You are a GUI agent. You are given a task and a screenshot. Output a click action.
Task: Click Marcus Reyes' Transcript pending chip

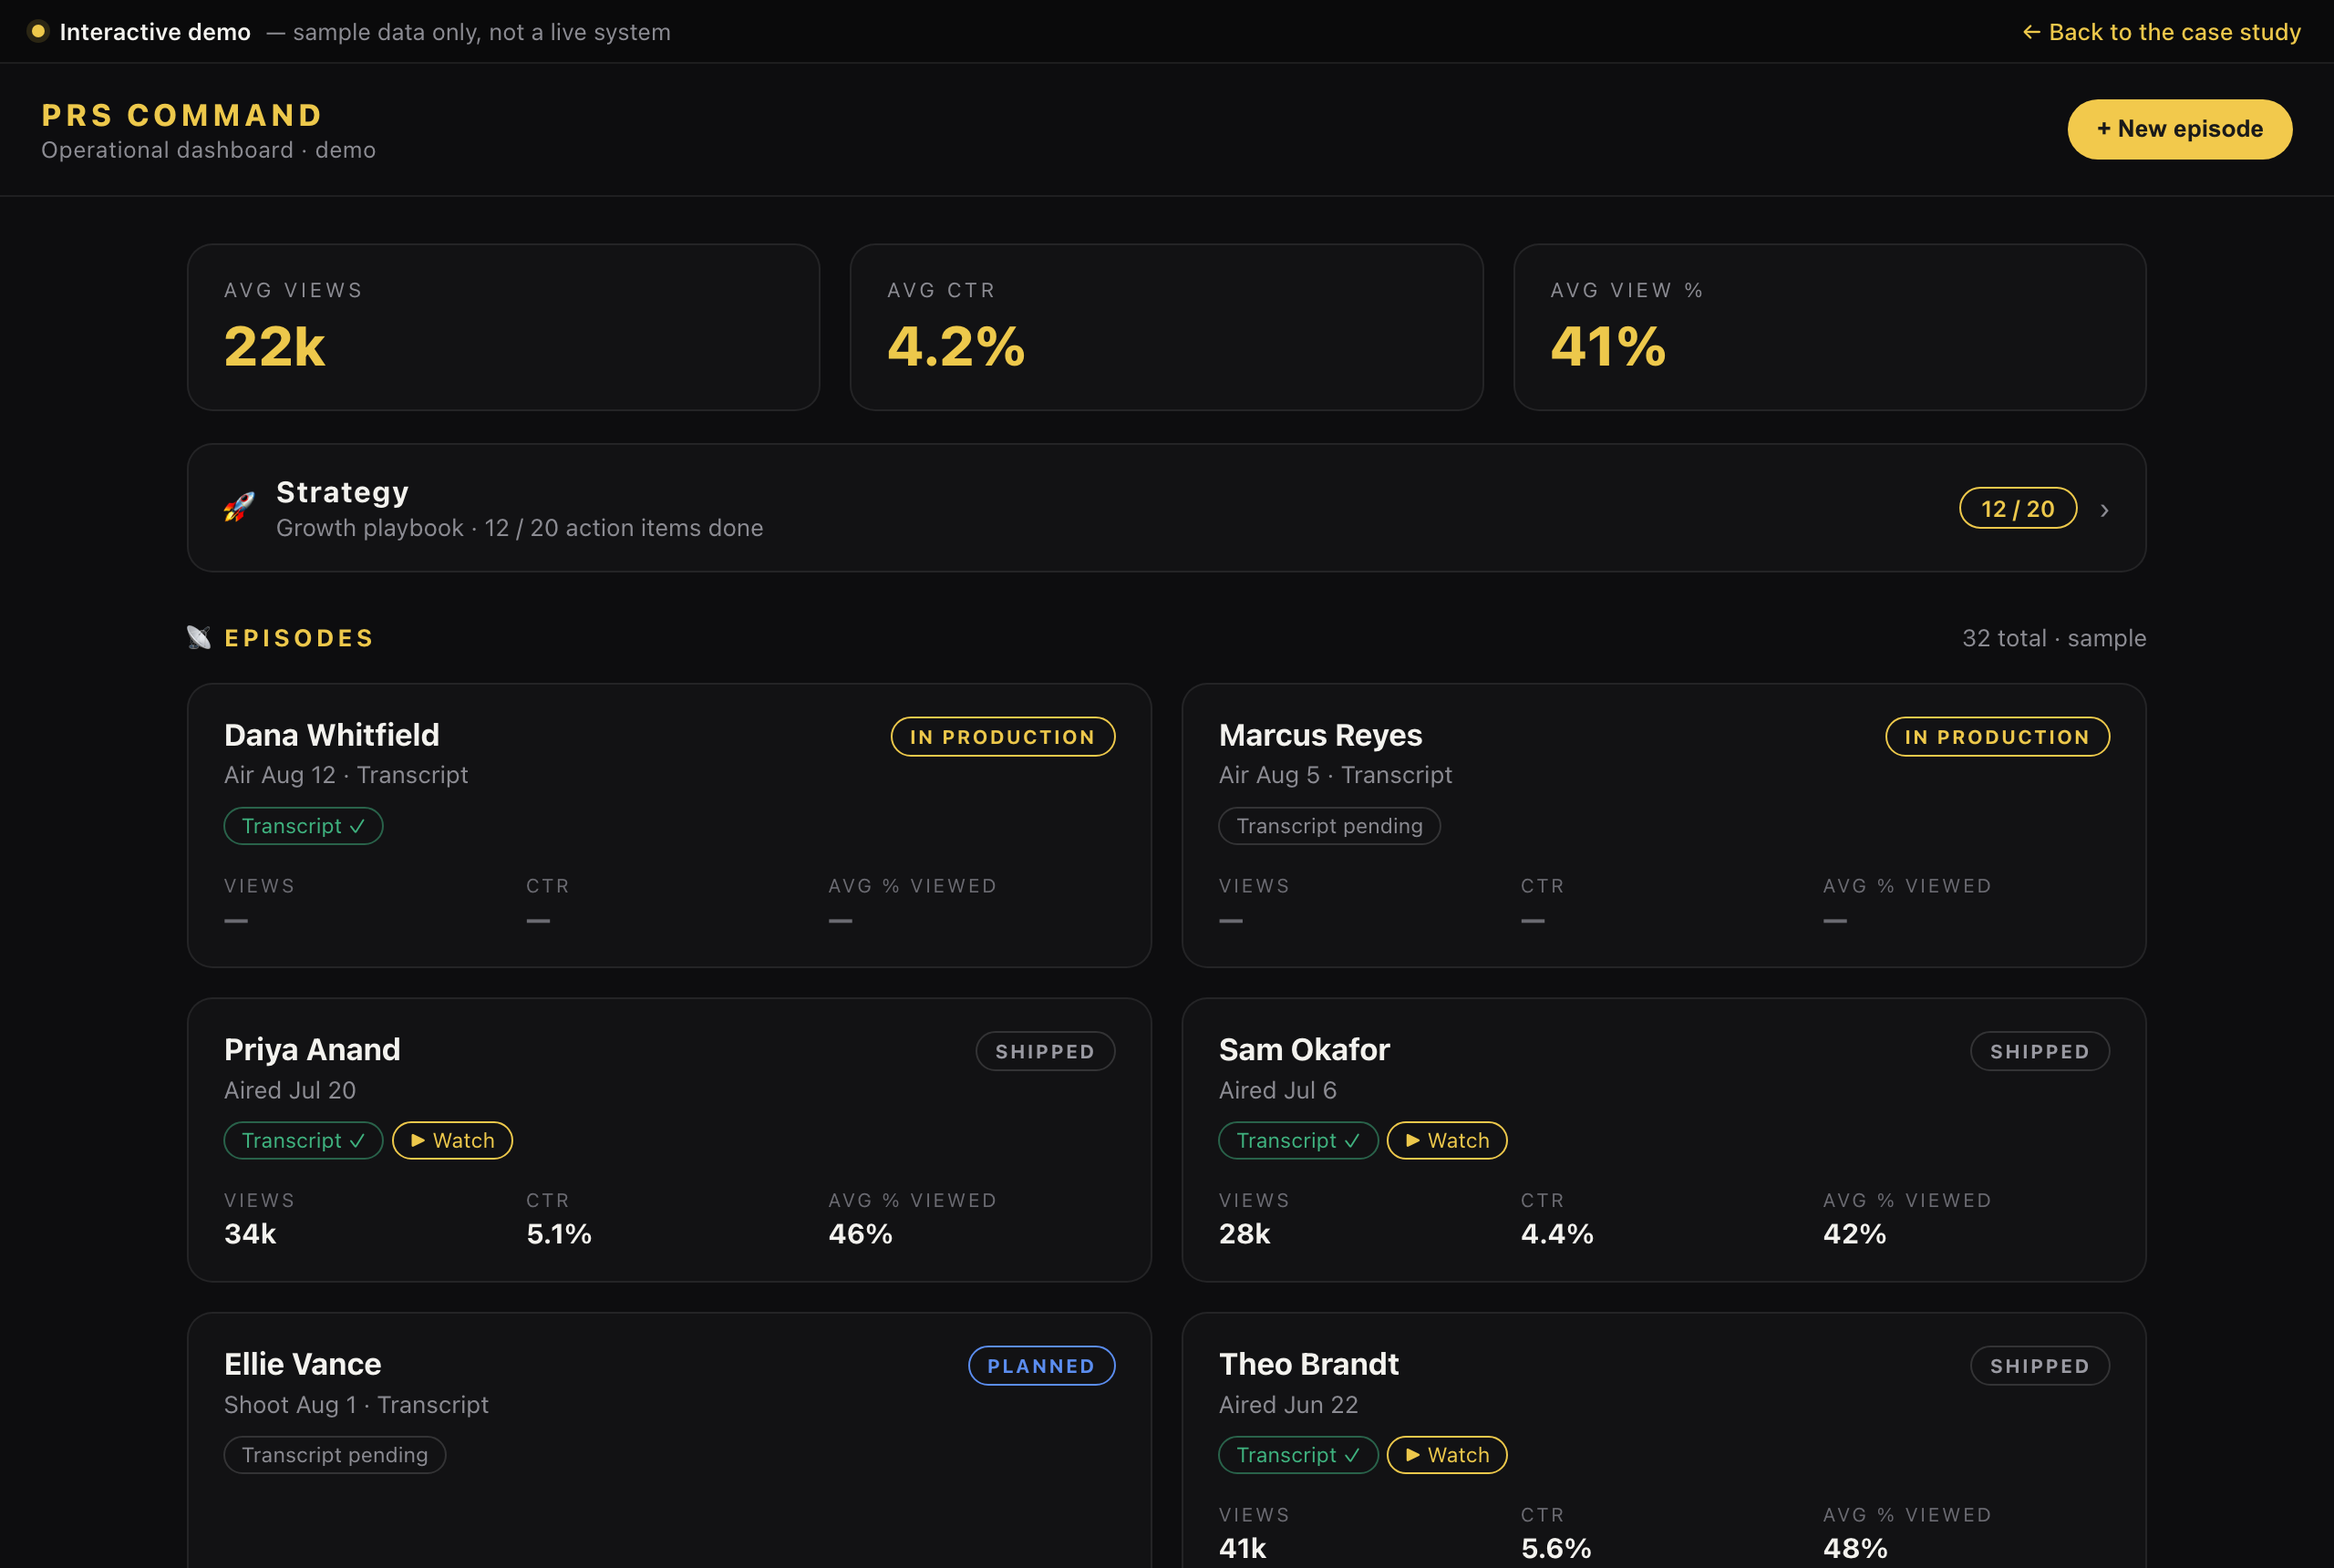point(1329,826)
